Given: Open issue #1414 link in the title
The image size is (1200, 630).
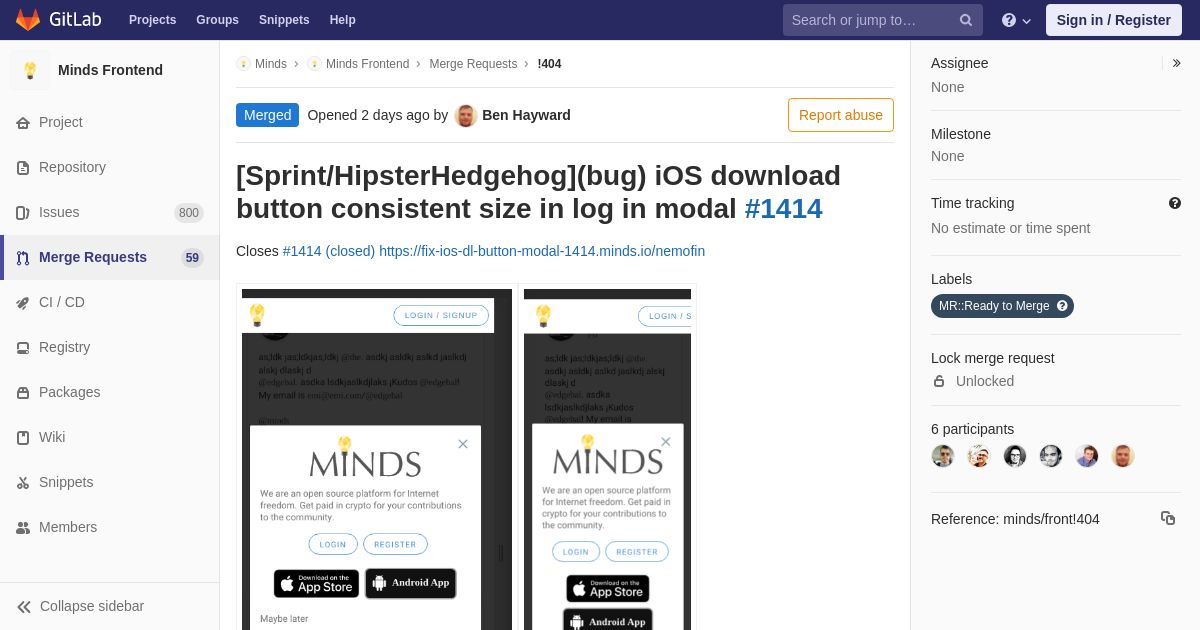Looking at the screenshot, I should tap(783, 208).
